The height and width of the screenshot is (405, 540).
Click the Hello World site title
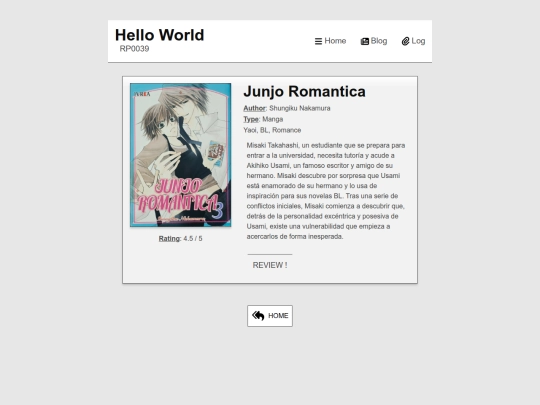pyautogui.click(x=159, y=35)
